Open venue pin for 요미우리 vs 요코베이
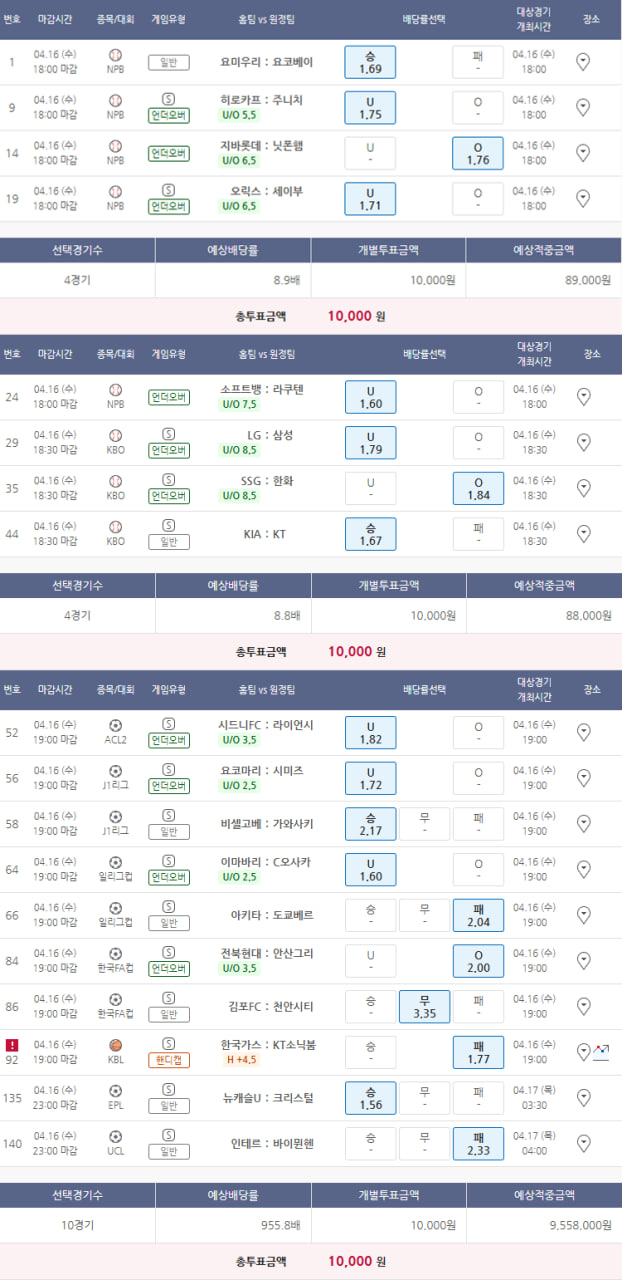Screen dimensions: 622x1280 click(x=584, y=62)
